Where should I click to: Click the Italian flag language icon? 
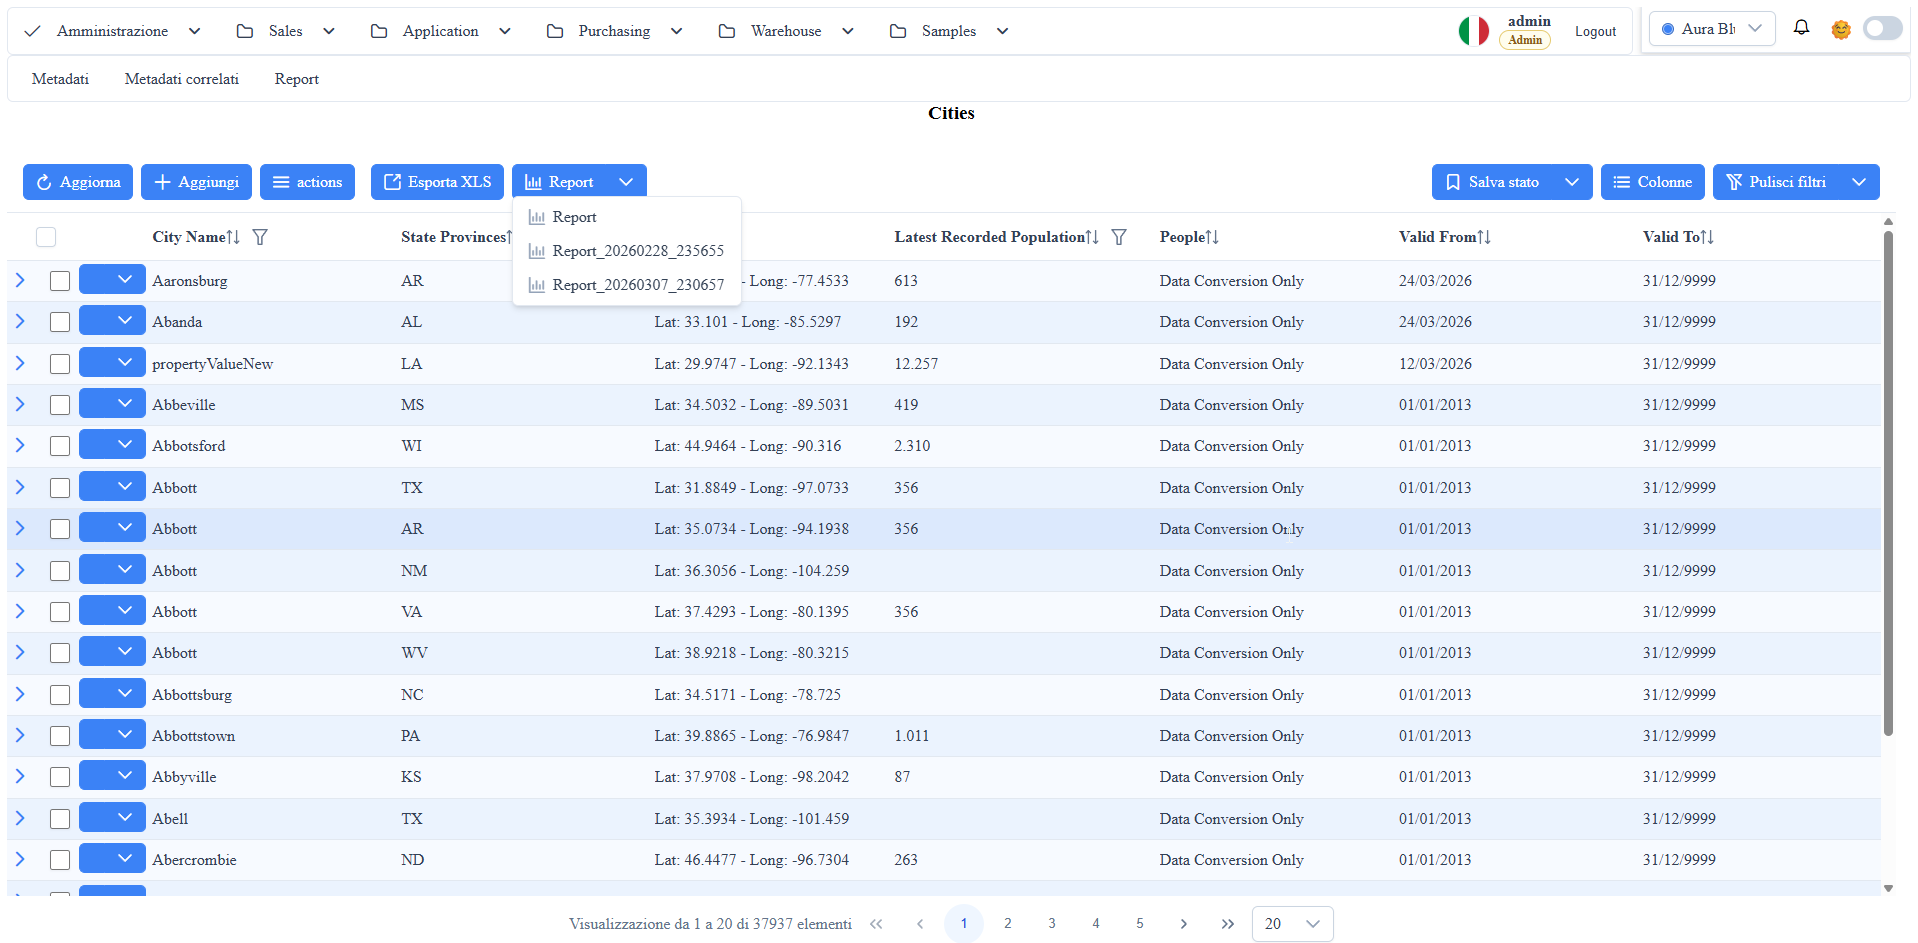pyautogui.click(x=1473, y=31)
